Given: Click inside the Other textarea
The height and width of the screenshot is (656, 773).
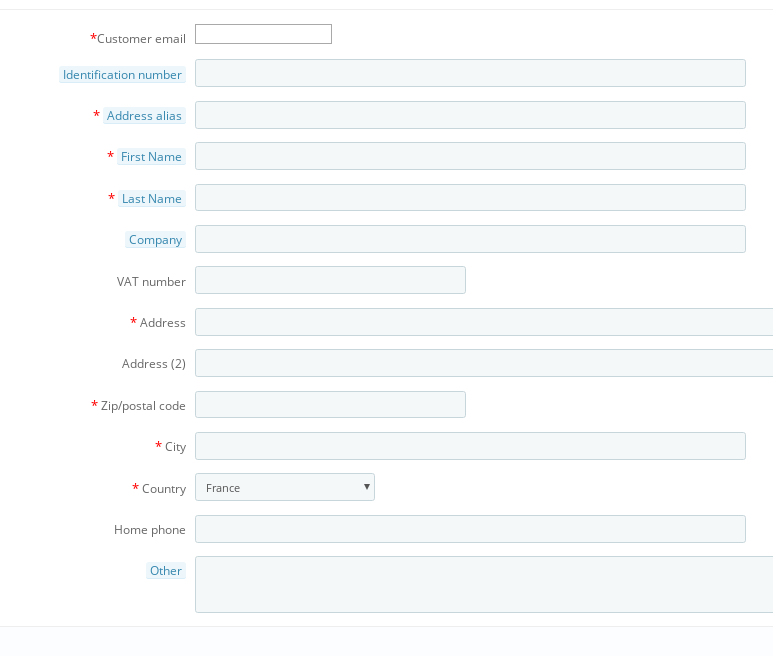Looking at the screenshot, I should tap(484, 585).
